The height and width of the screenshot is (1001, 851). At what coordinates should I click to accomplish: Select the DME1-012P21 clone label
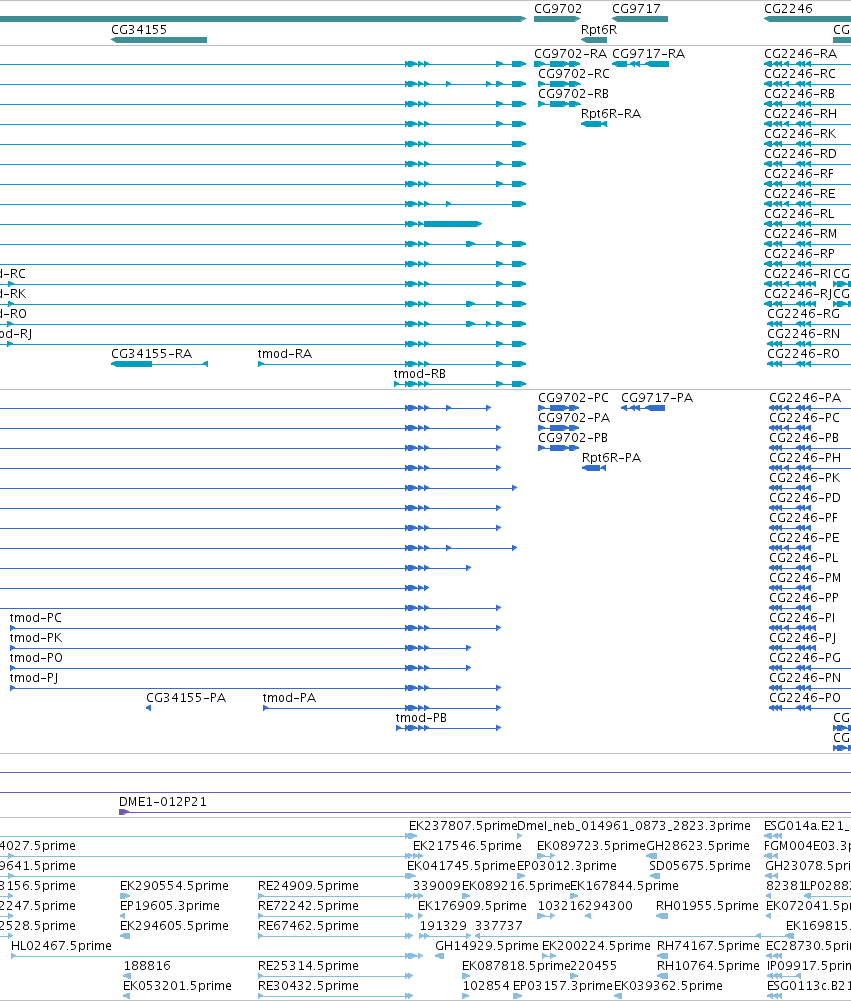[163, 802]
